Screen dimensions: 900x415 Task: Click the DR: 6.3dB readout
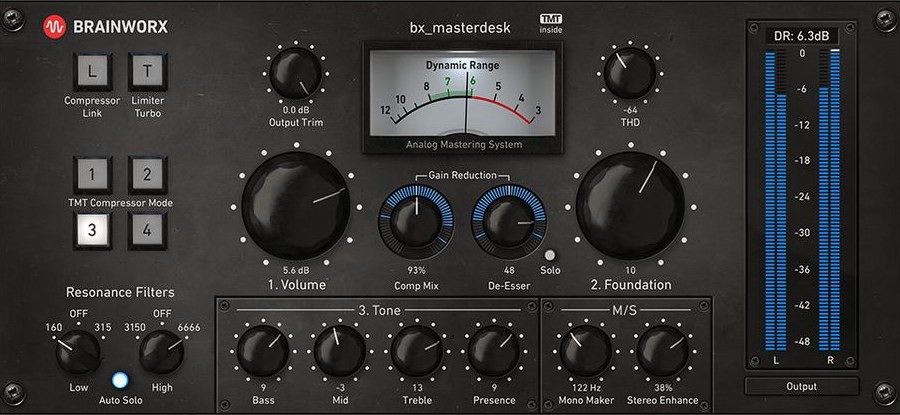click(x=801, y=36)
